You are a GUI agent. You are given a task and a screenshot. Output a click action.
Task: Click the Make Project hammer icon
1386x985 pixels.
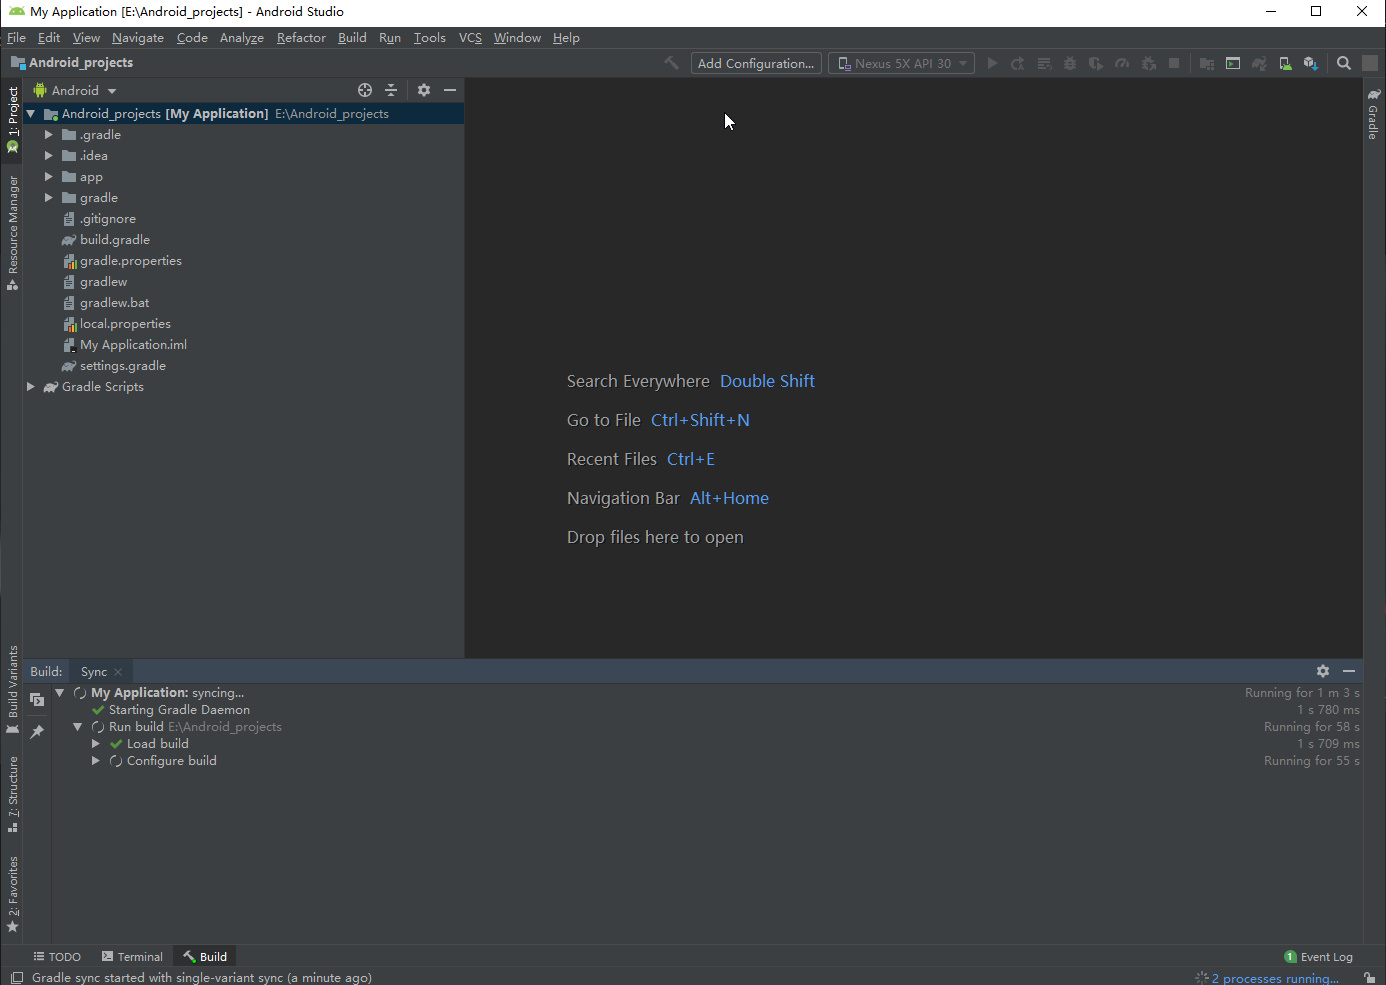pyautogui.click(x=671, y=63)
